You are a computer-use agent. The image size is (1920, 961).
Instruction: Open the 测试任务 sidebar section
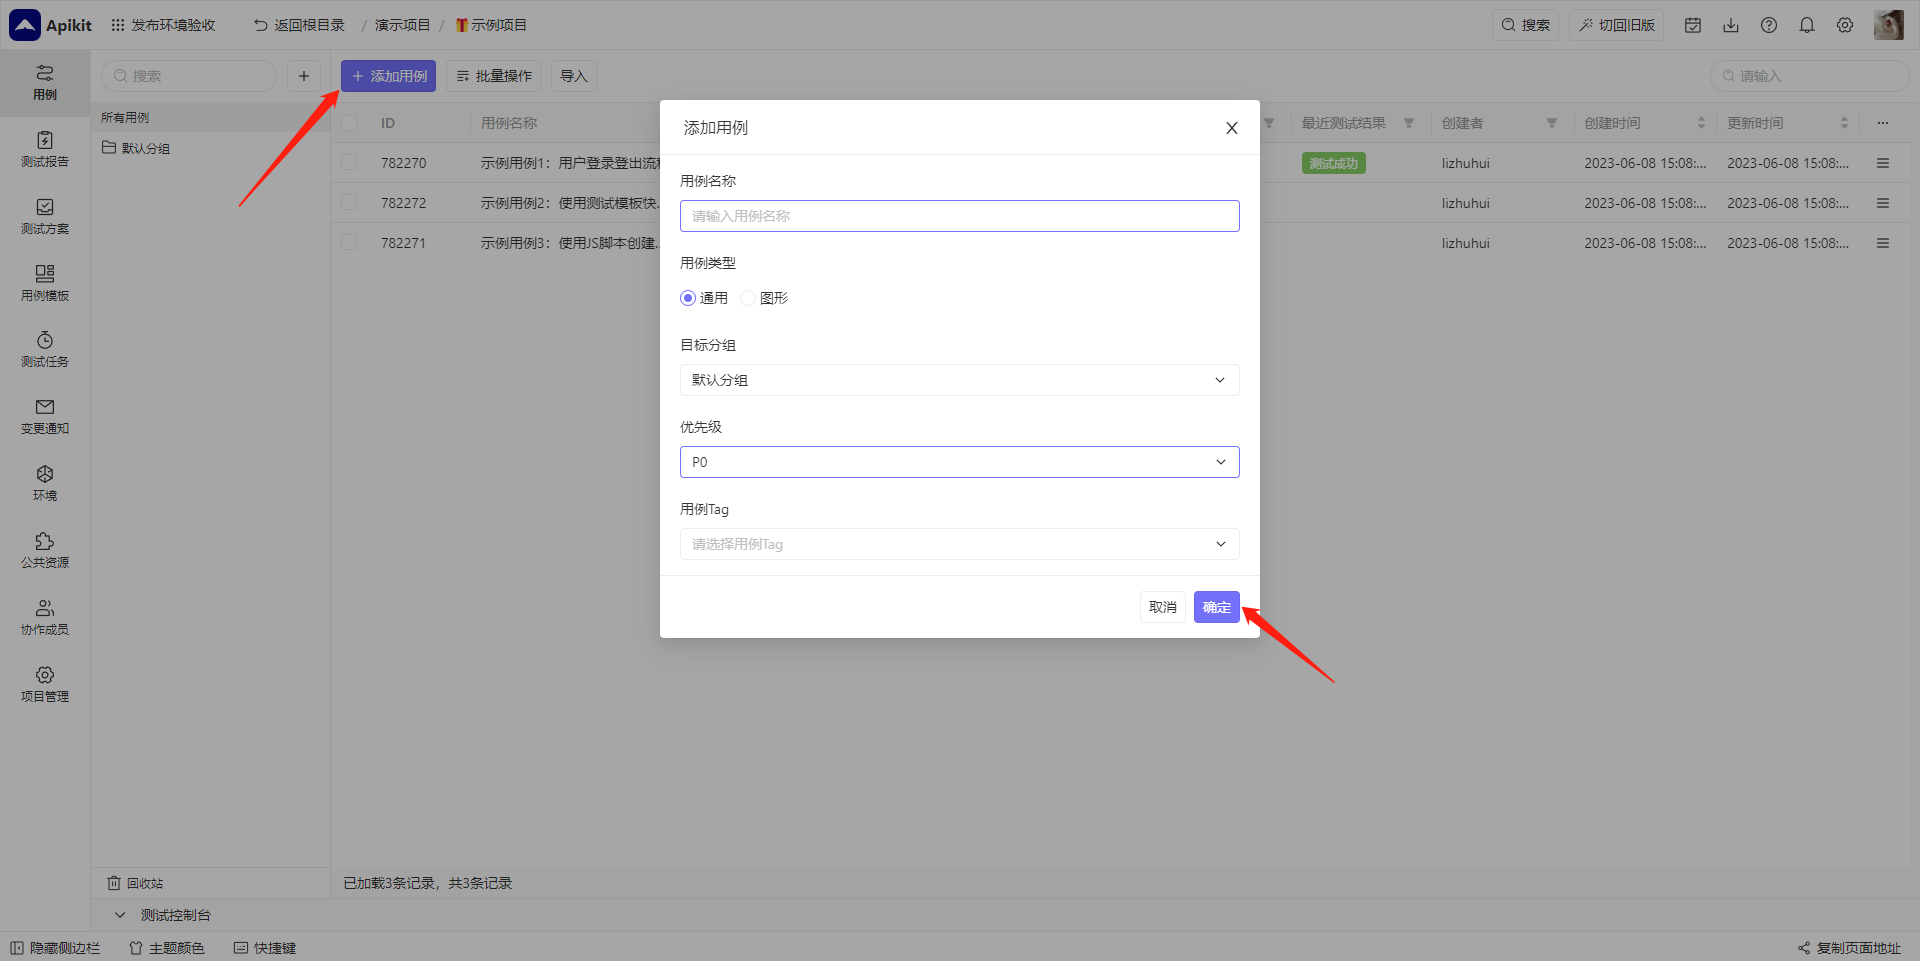coord(45,350)
